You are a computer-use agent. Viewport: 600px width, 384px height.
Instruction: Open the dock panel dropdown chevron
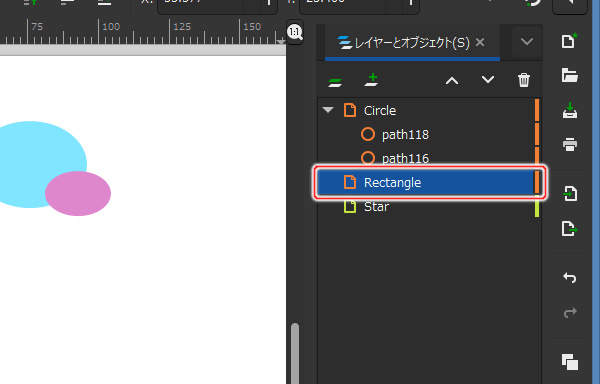(x=527, y=41)
